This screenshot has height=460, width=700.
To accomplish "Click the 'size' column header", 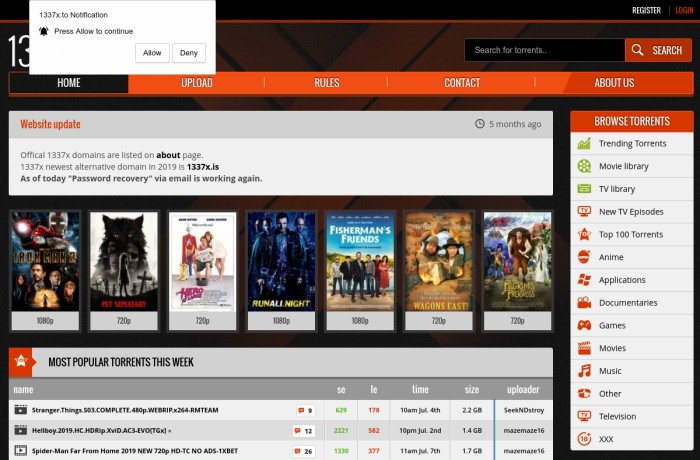I will point(471,389).
